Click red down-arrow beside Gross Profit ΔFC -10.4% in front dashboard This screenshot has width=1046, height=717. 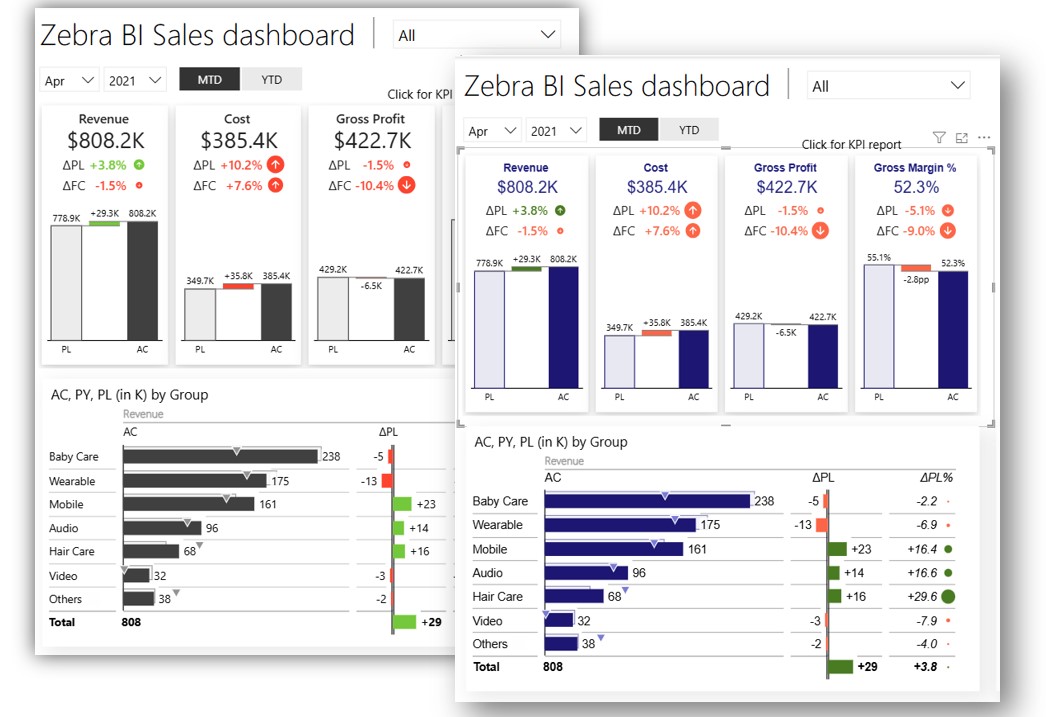point(820,231)
